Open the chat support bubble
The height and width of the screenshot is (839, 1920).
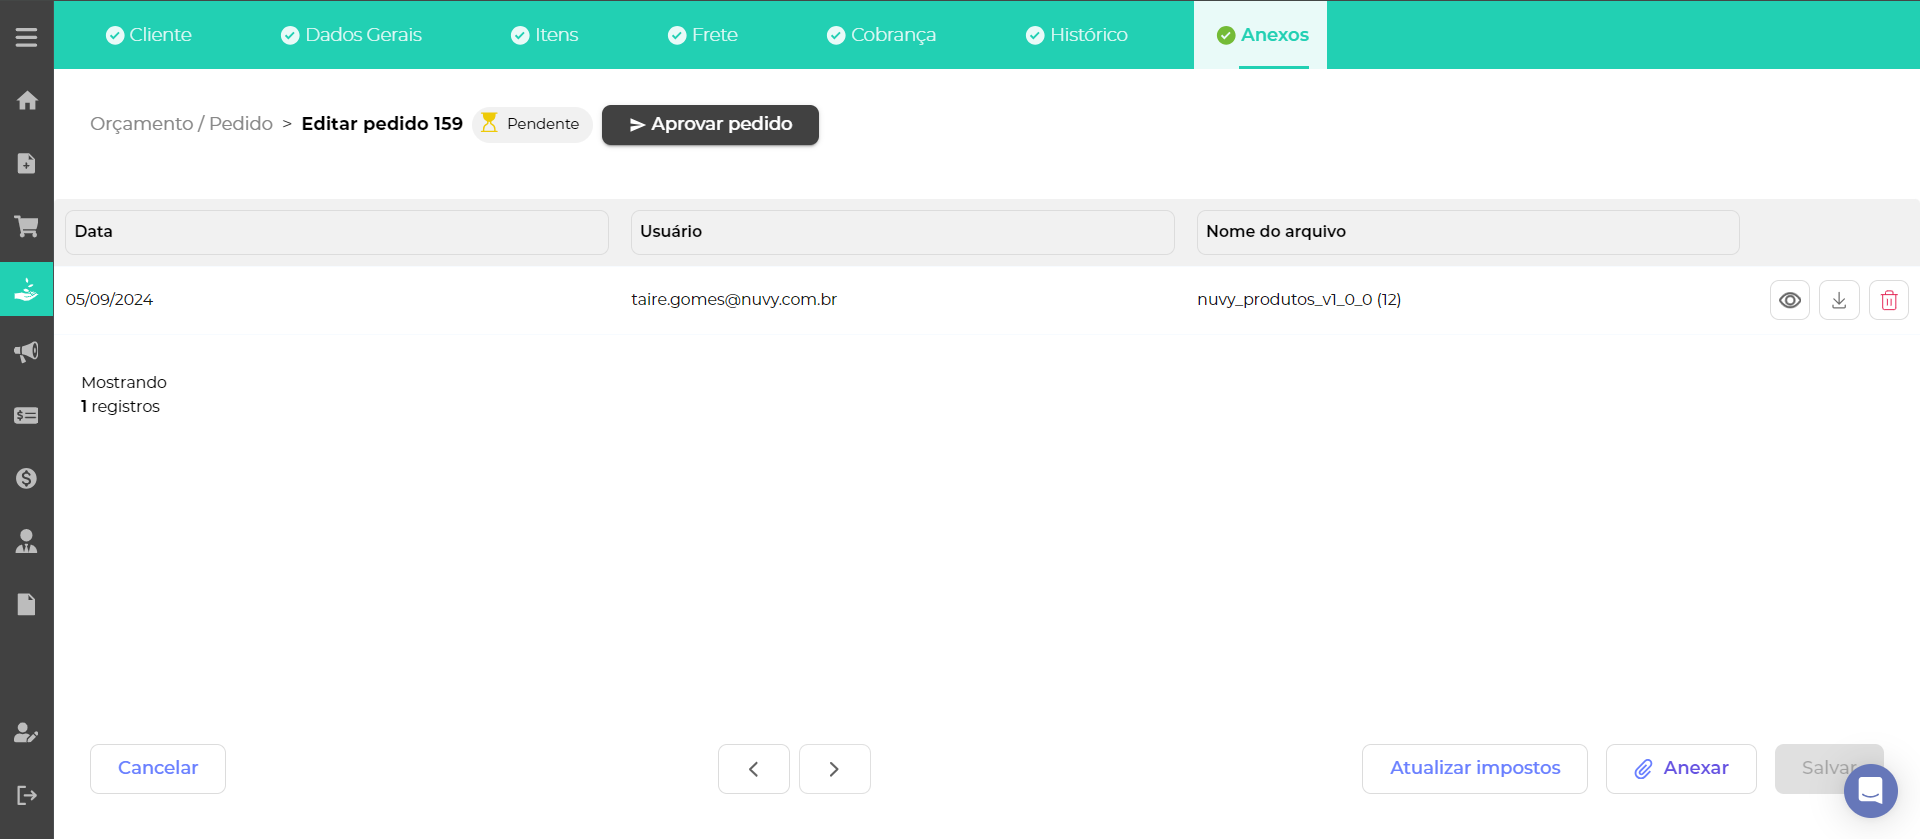[1870, 791]
